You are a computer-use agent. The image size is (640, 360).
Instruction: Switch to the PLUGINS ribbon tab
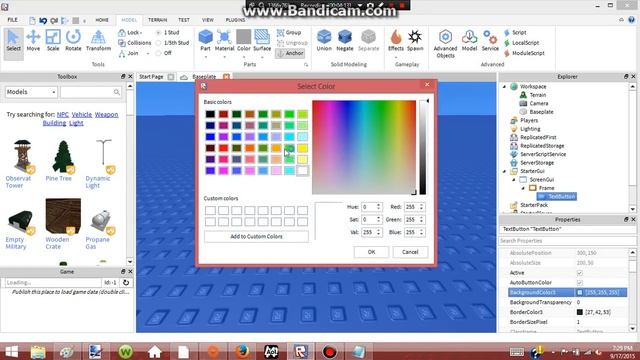tap(236, 20)
